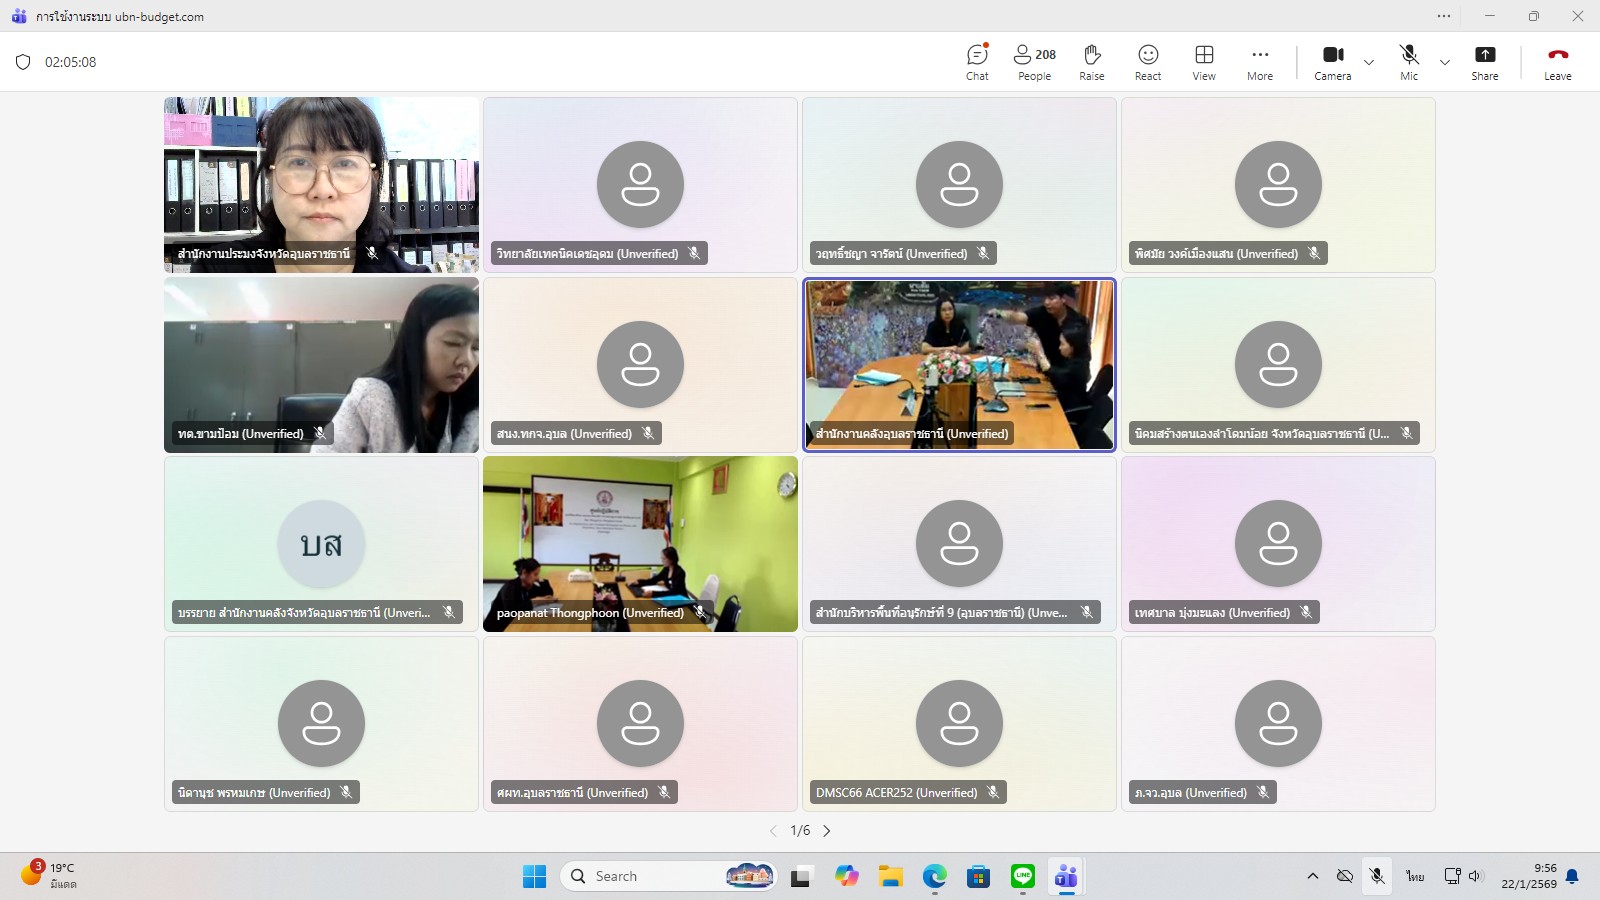Leave the meeting

click(1557, 62)
